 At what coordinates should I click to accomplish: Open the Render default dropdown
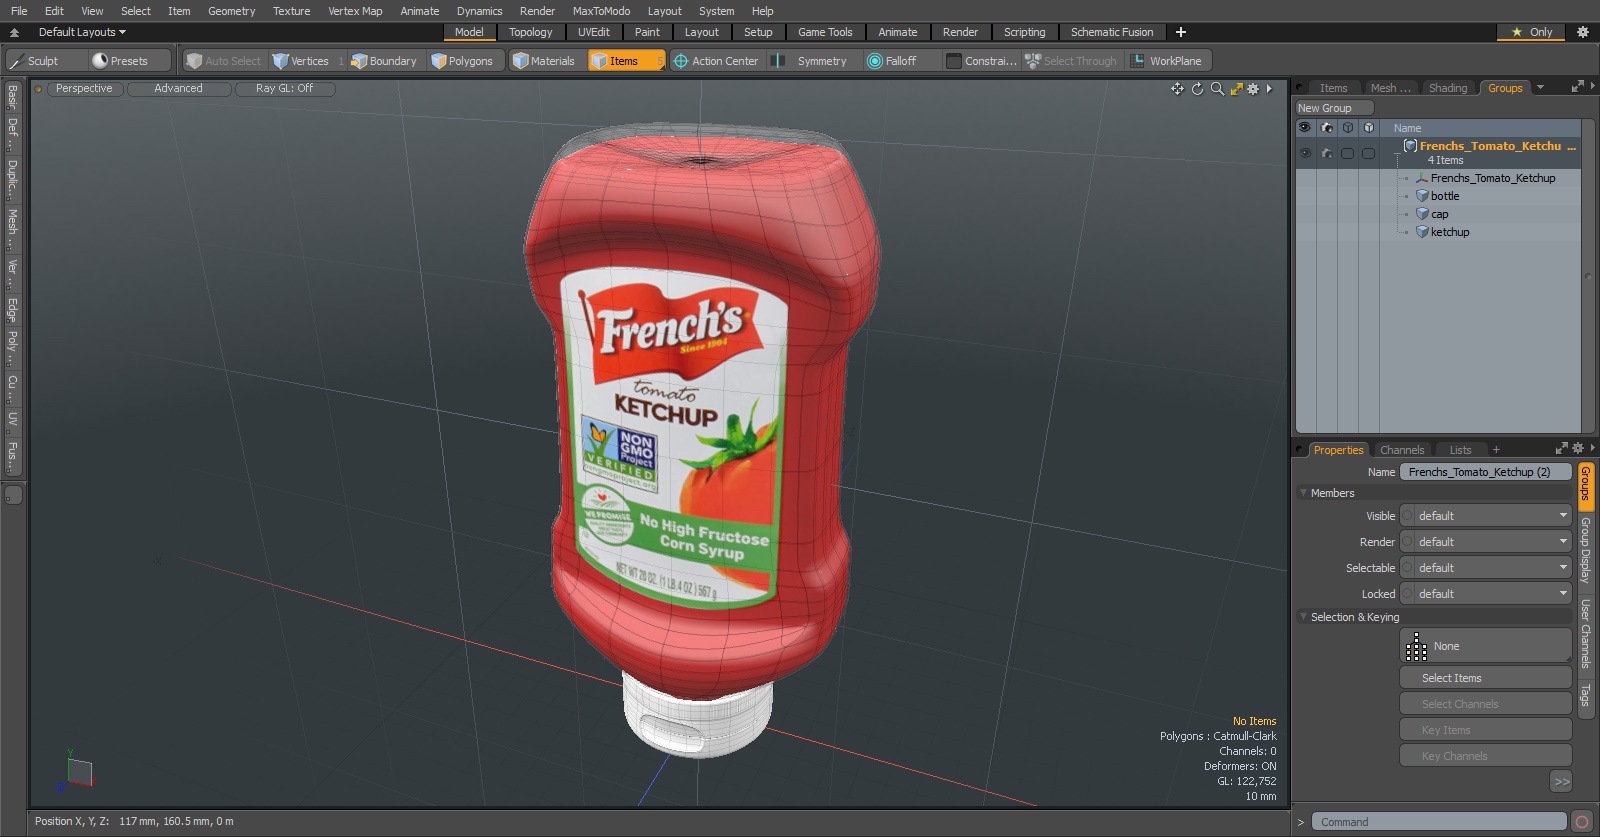pos(1493,542)
